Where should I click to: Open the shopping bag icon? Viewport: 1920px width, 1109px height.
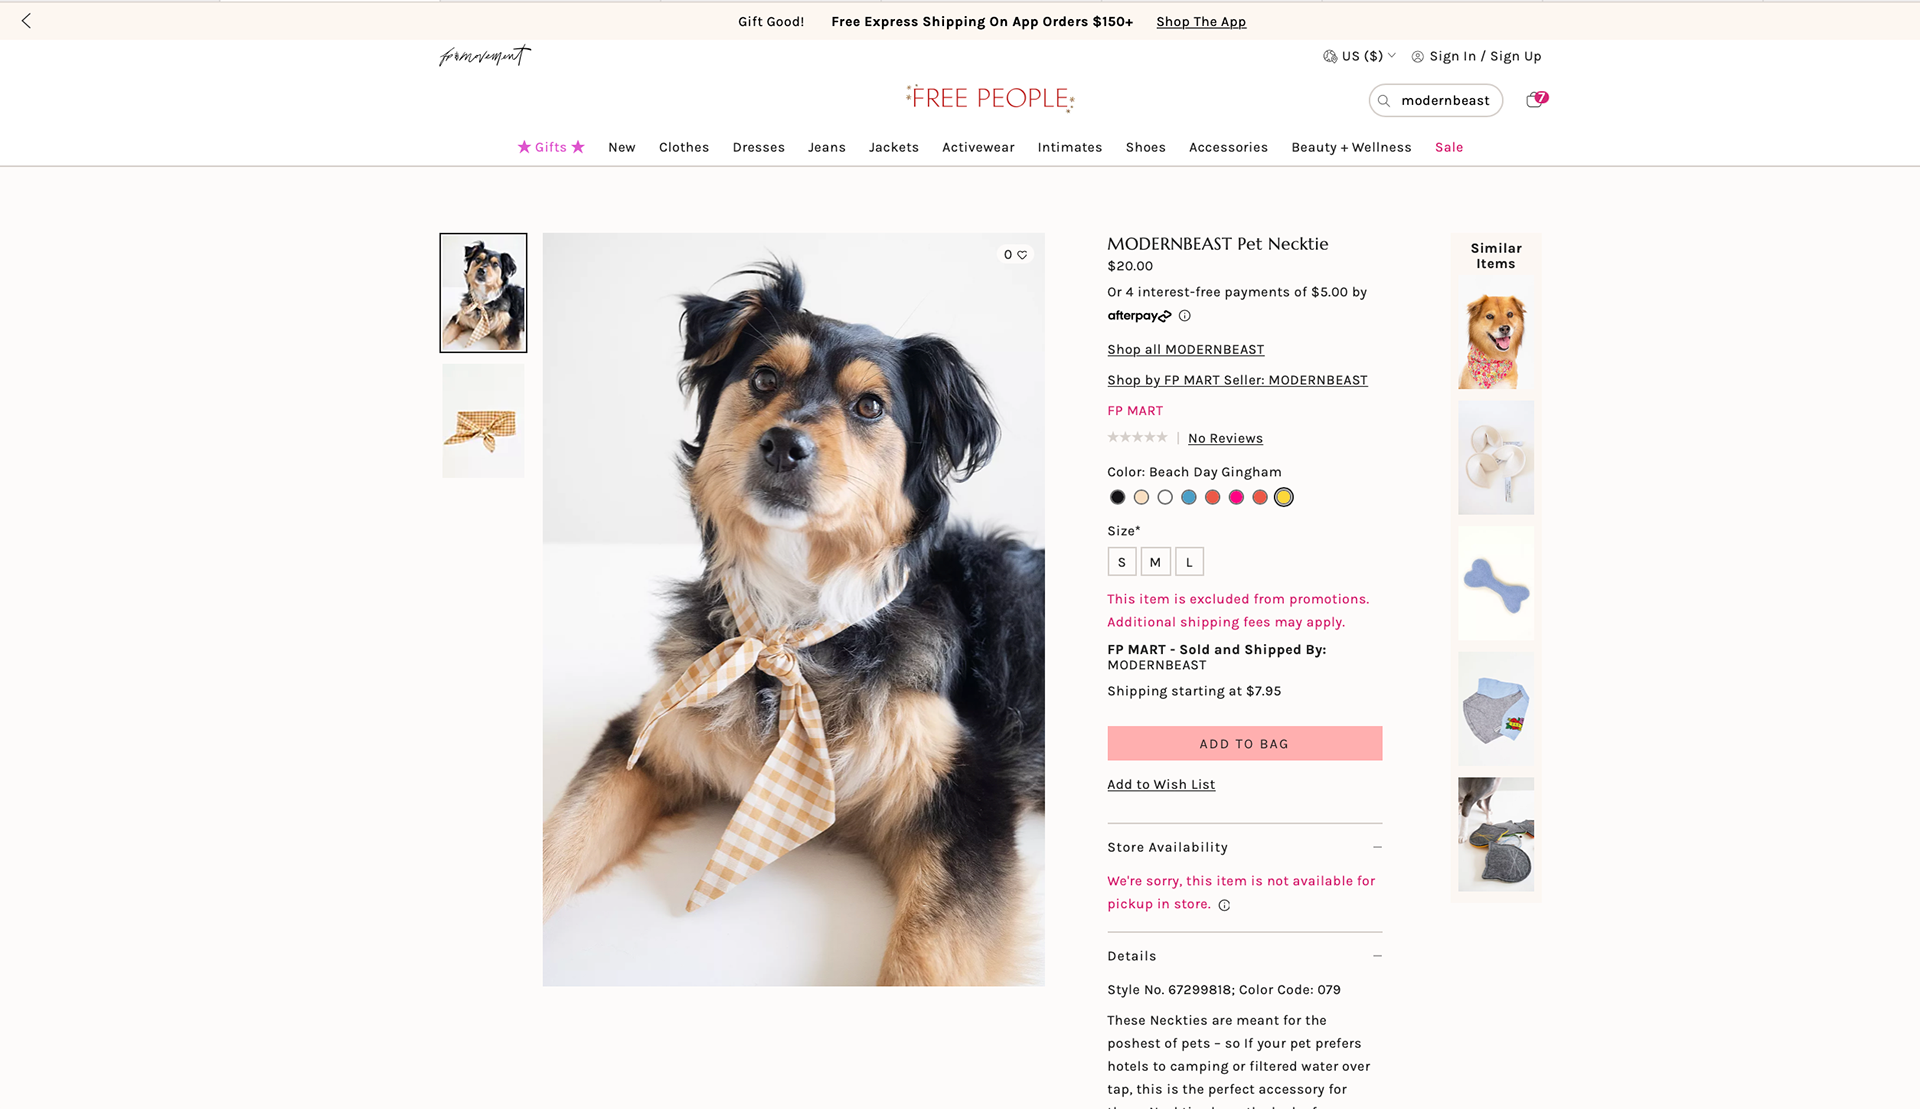(1534, 100)
